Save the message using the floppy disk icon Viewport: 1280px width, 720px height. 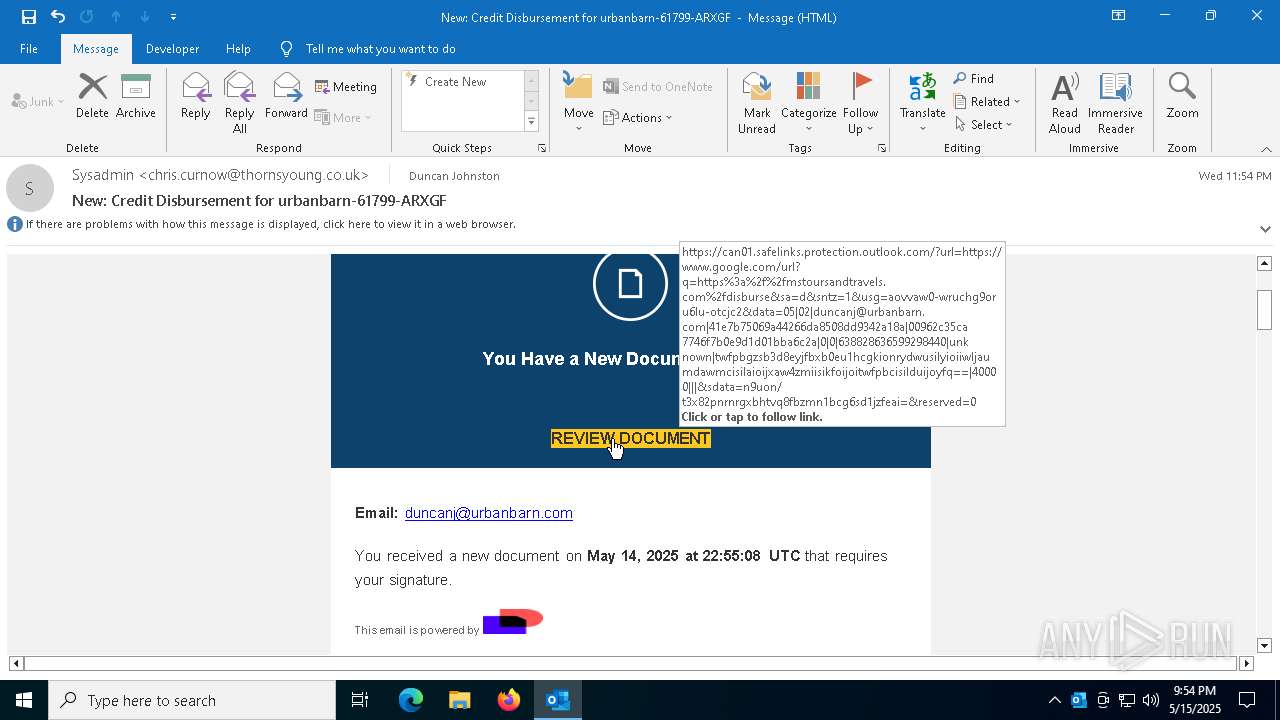coord(28,16)
